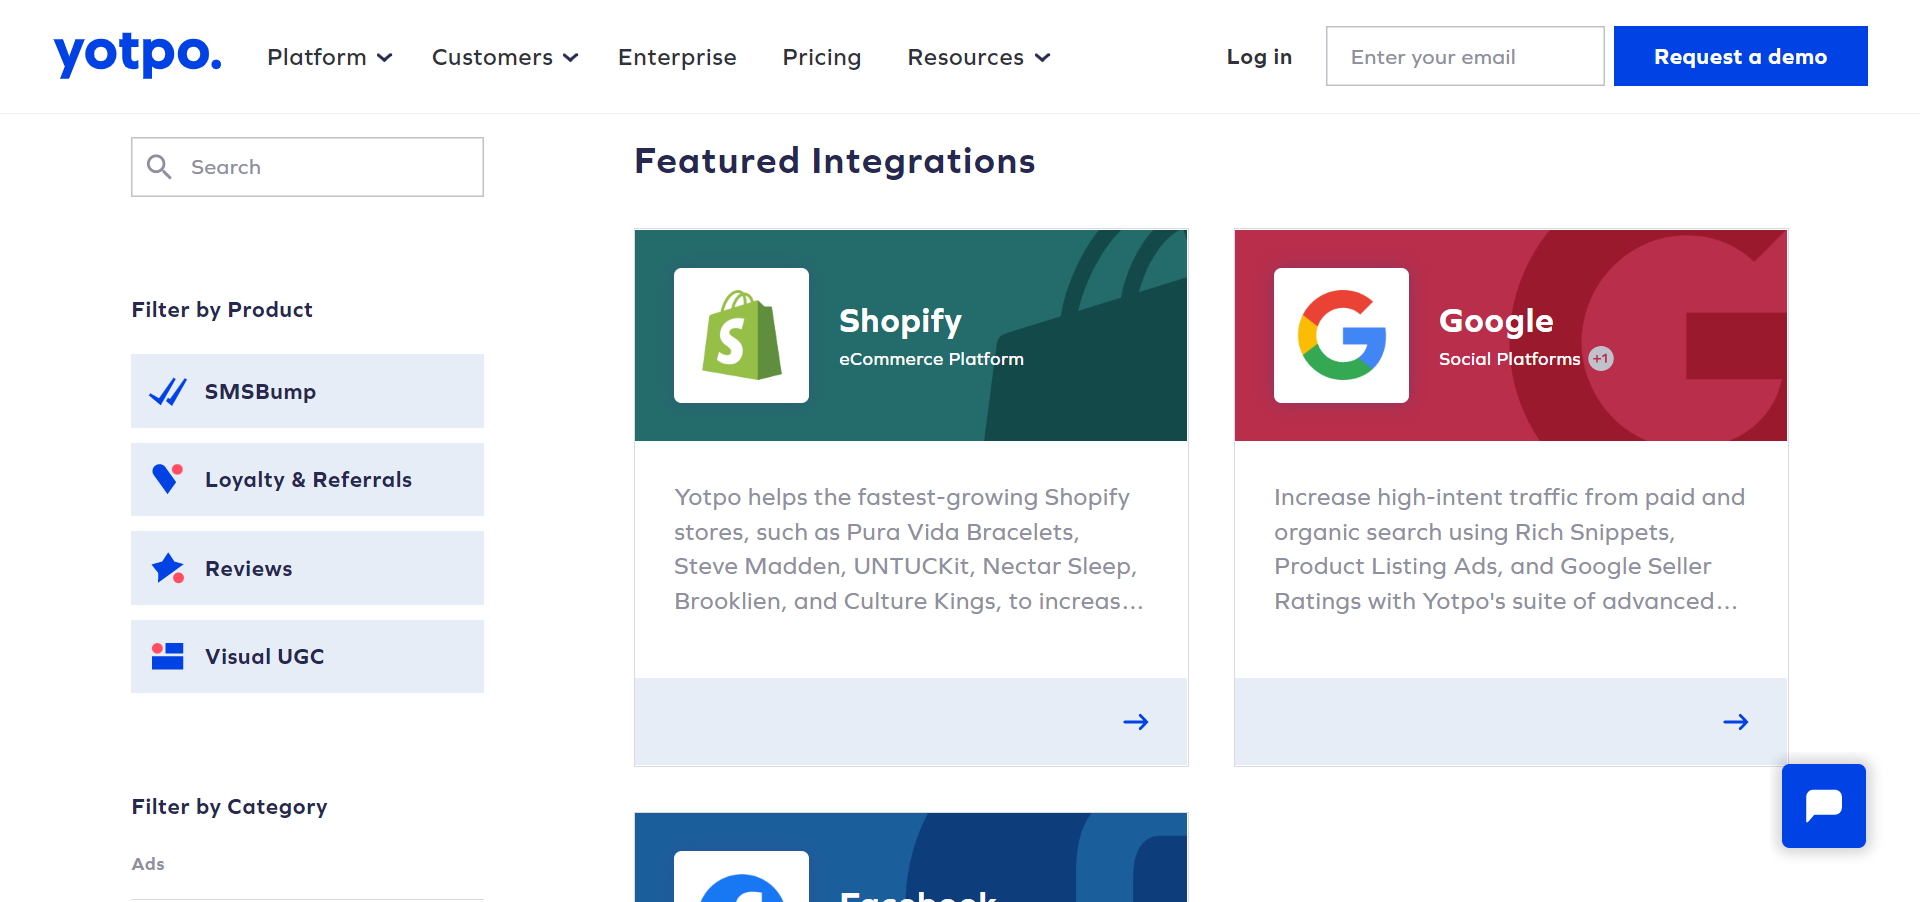Image resolution: width=1920 pixels, height=902 pixels.
Task: Toggle the Reviews product filter
Action: point(248,568)
